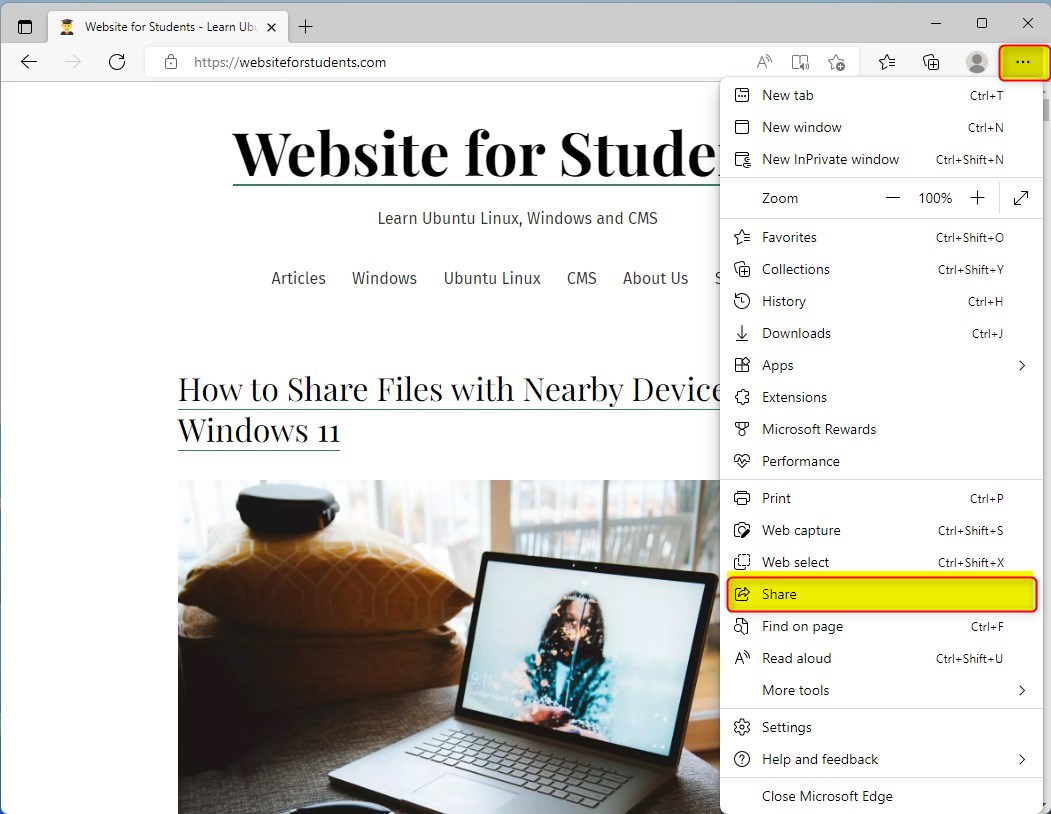Zoom out the page with the minus control
1051x814 pixels.
pyautogui.click(x=893, y=198)
